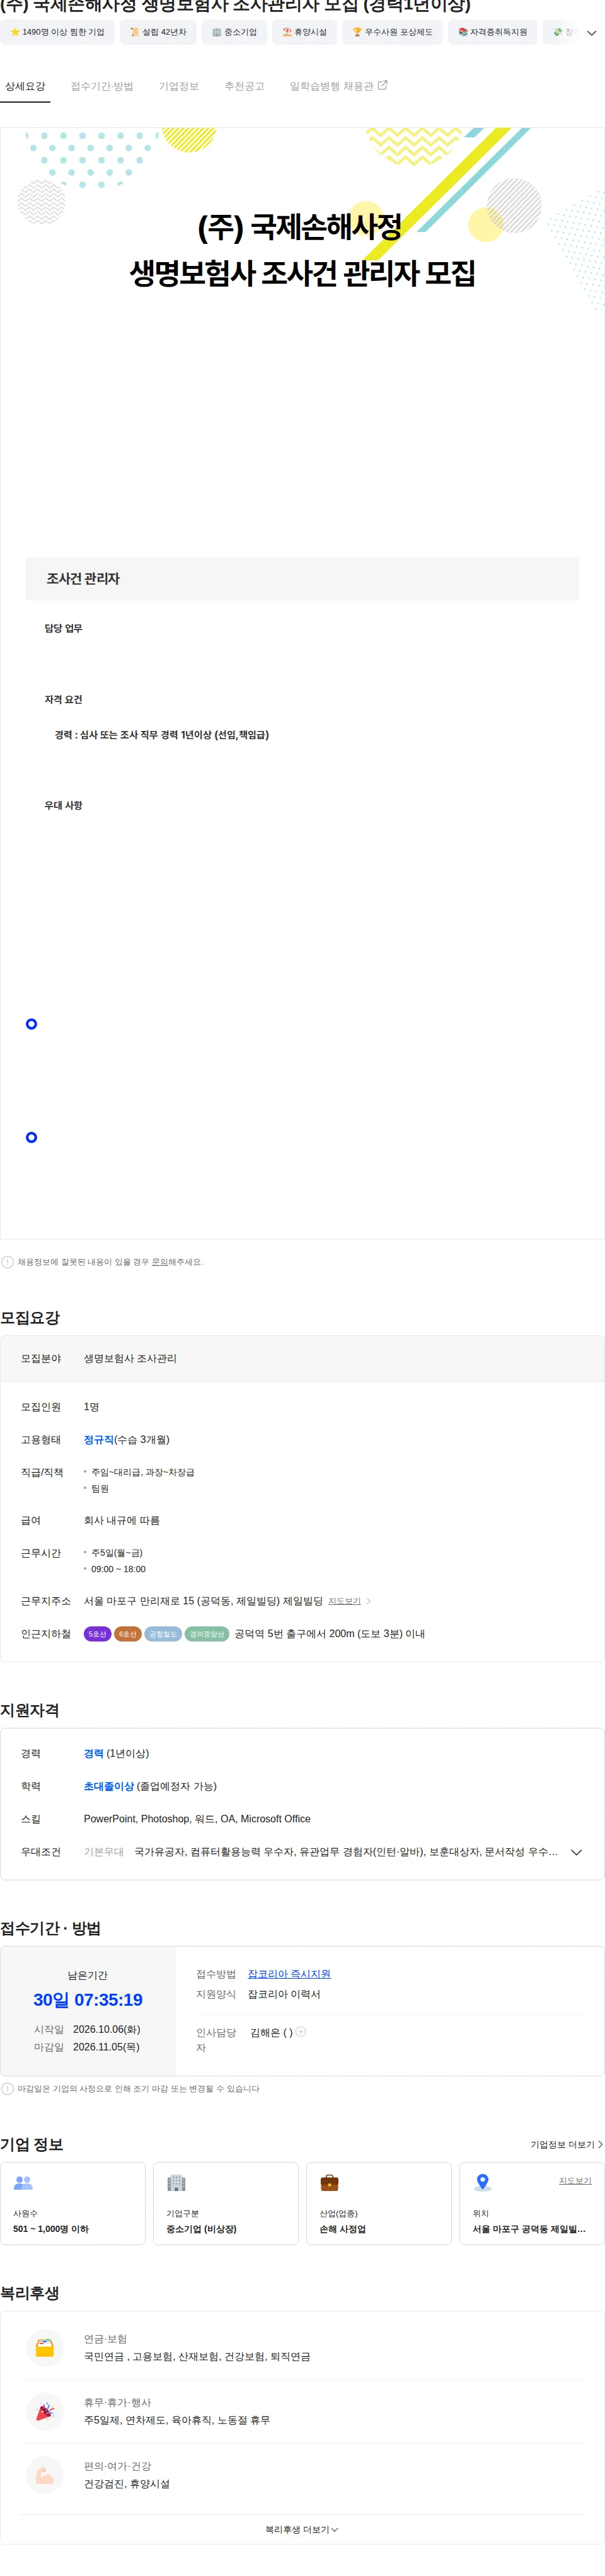The height and width of the screenshot is (2576, 605).
Task: Open 기업정보 더보기 link
Action: point(566,2144)
